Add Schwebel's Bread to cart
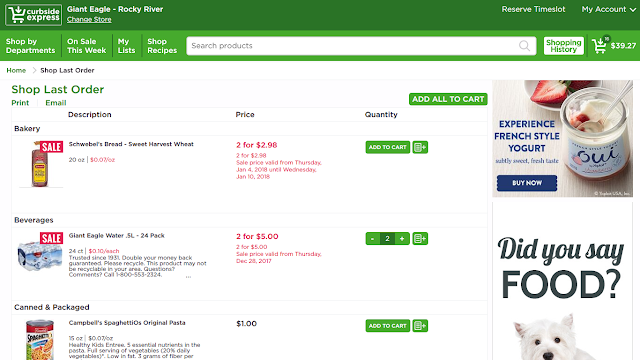The width and height of the screenshot is (640, 360). click(x=387, y=147)
